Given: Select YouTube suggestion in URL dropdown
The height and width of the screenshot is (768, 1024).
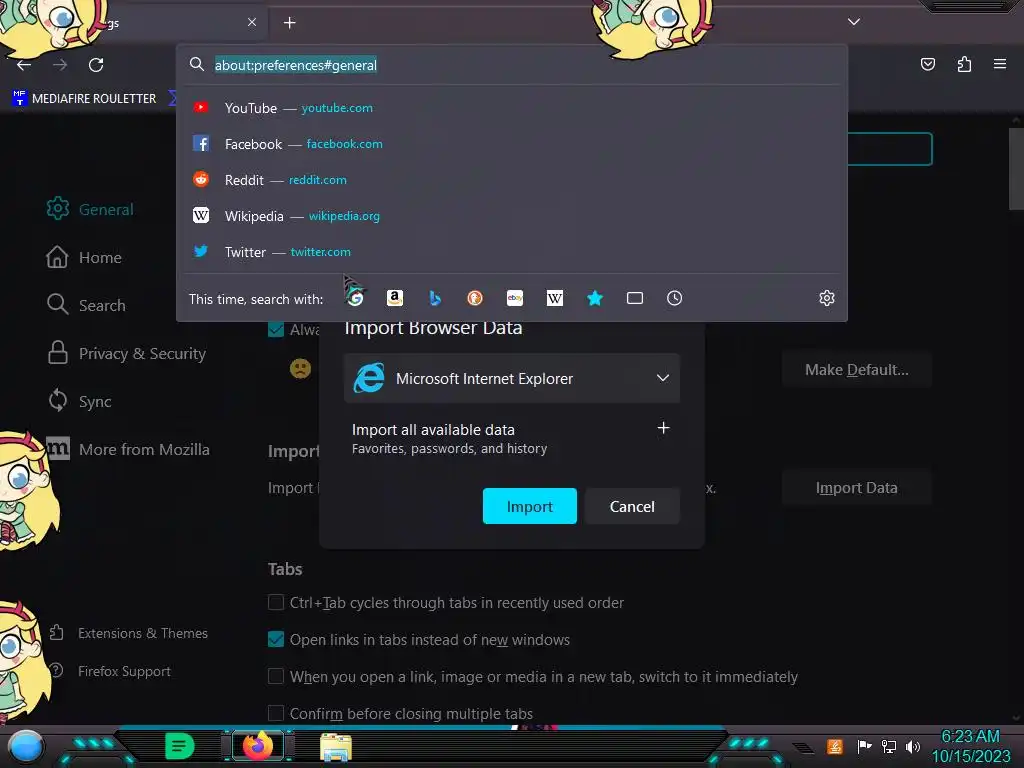Looking at the screenshot, I should [x=512, y=108].
